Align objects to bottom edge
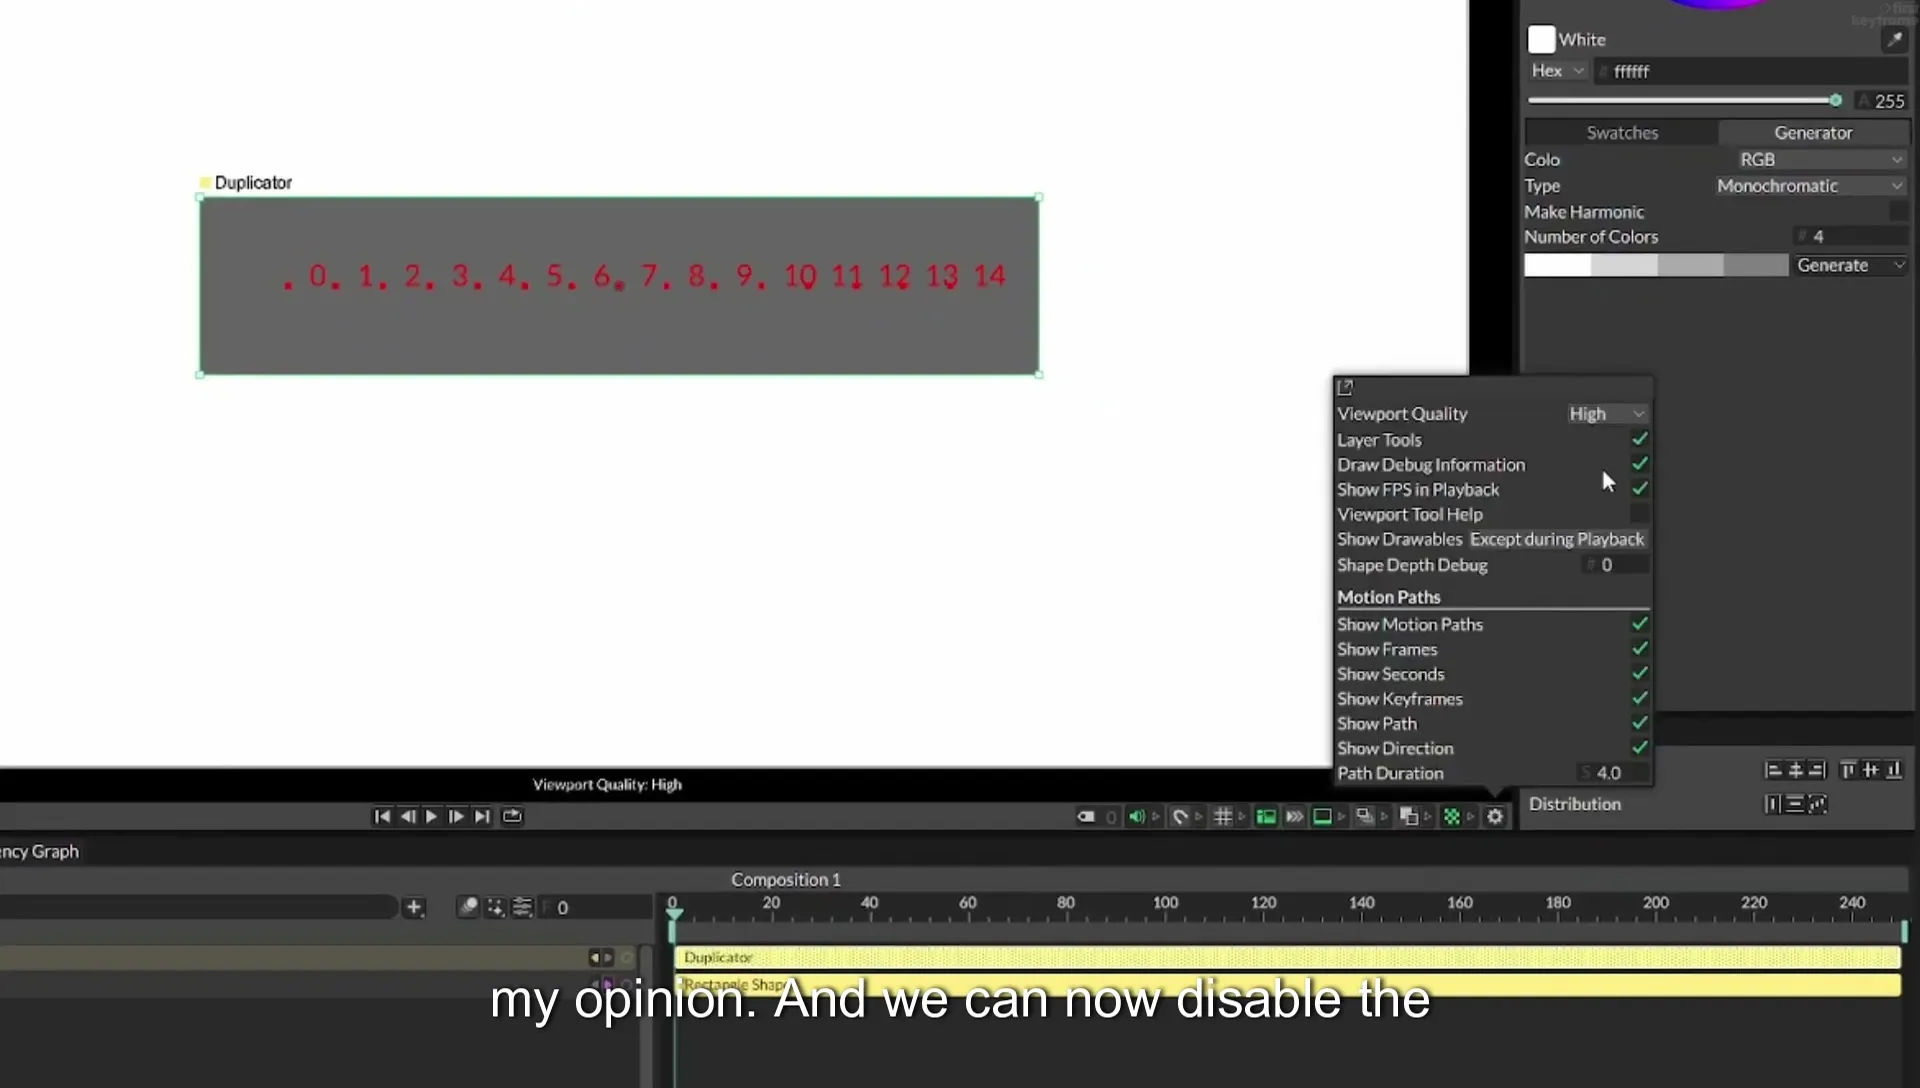The width and height of the screenshot is (1920, 1088). [x=1893, y=770]
